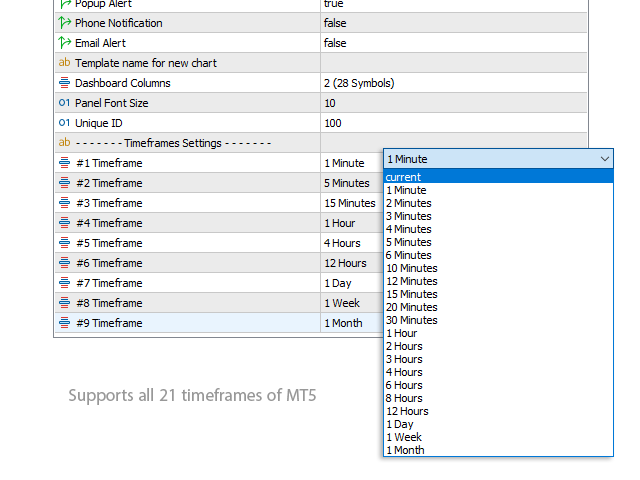
Task: Choose '2 Minutes' from dropdown list
Action: click(498, 203)
